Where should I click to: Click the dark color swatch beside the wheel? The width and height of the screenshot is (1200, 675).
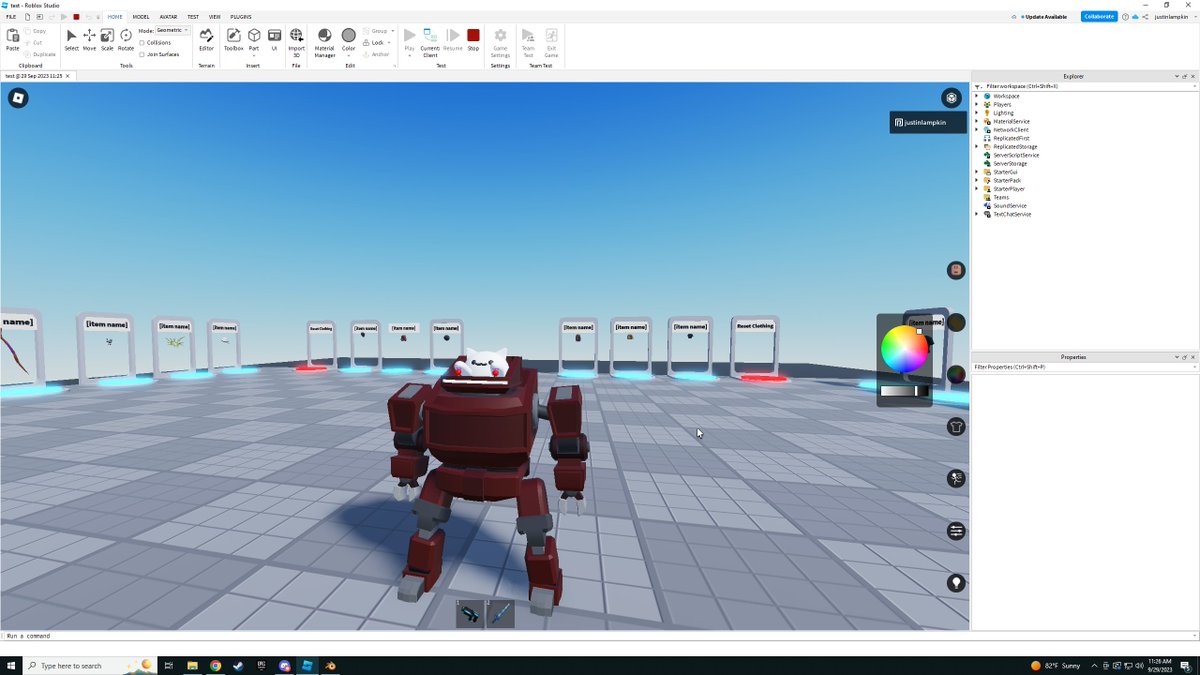point(956,322)
